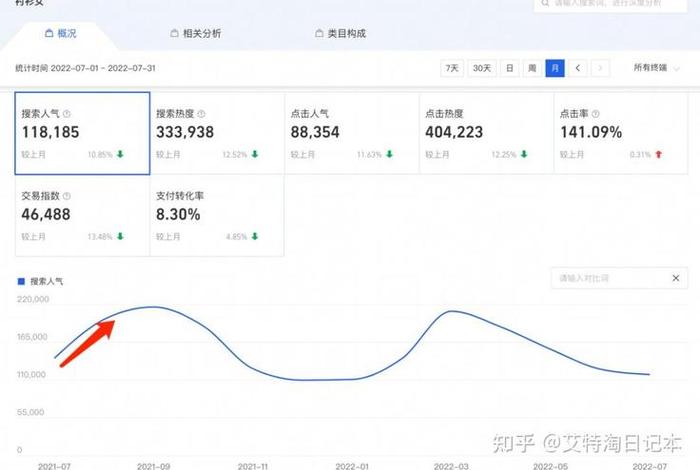Go to previous period arrow
Viewport: 700px width, 470px height.
(x=578, y=68)
